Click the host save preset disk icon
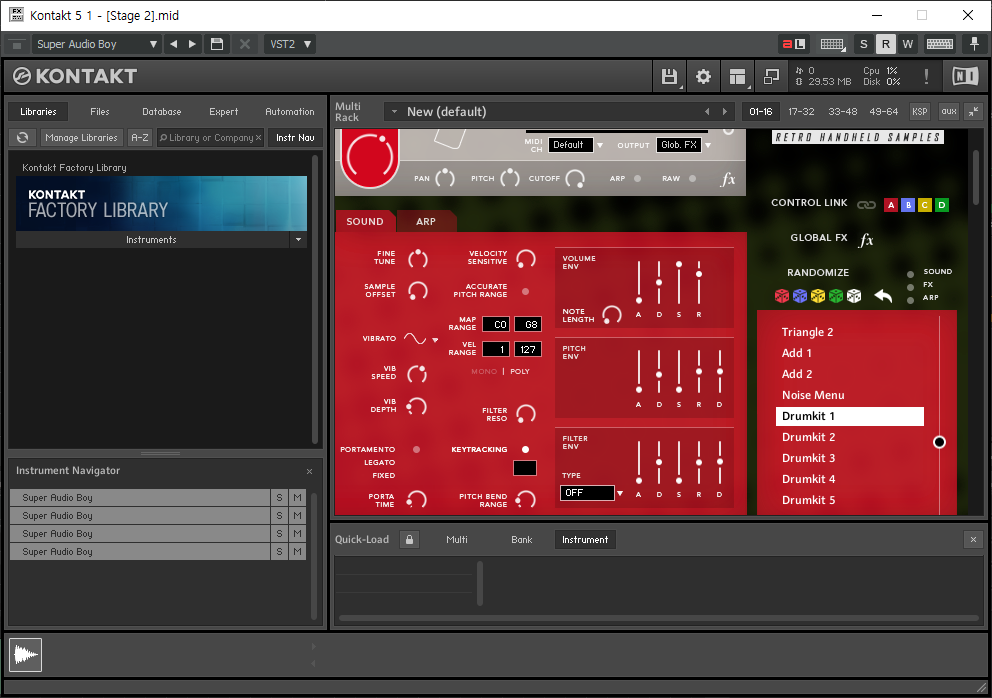Screen dimensions: 992x698 point(217,44)
